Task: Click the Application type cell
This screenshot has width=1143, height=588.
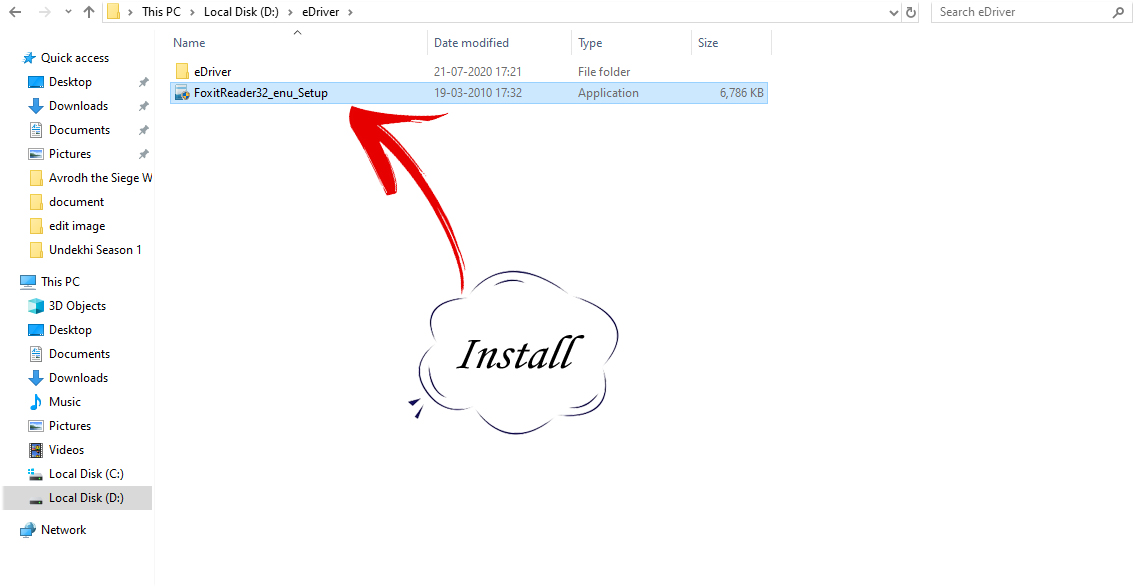Action: tap(609, 93)
